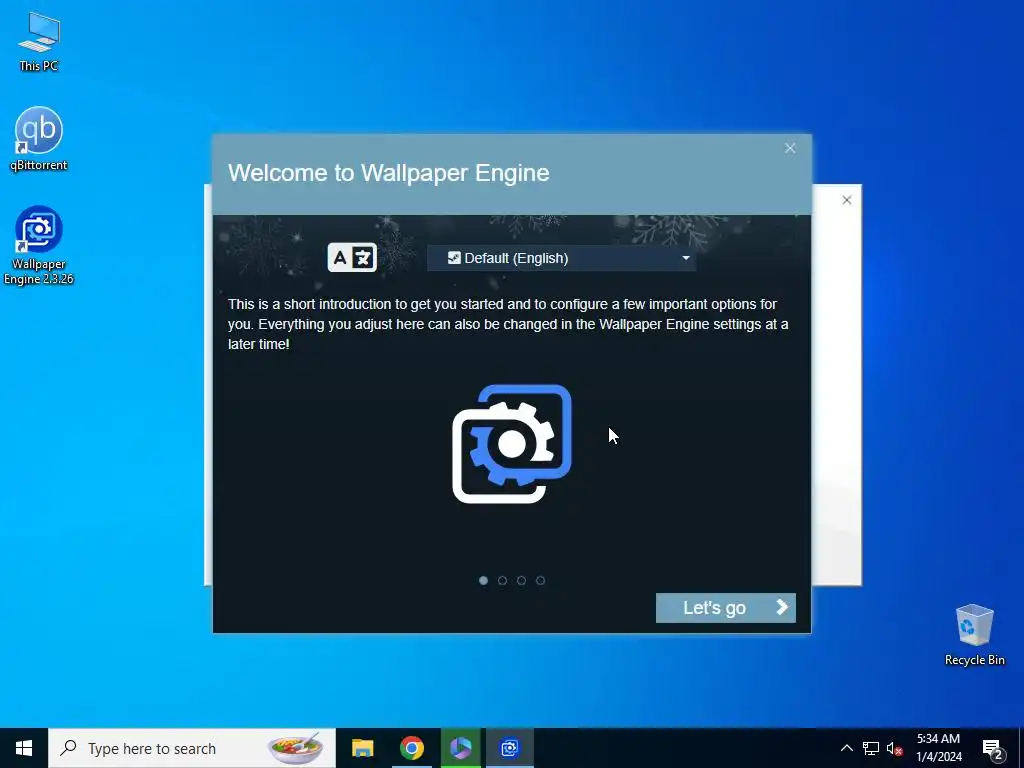Open File Explorer from the taskbar

pyautogui.click(x=362, y=748)
